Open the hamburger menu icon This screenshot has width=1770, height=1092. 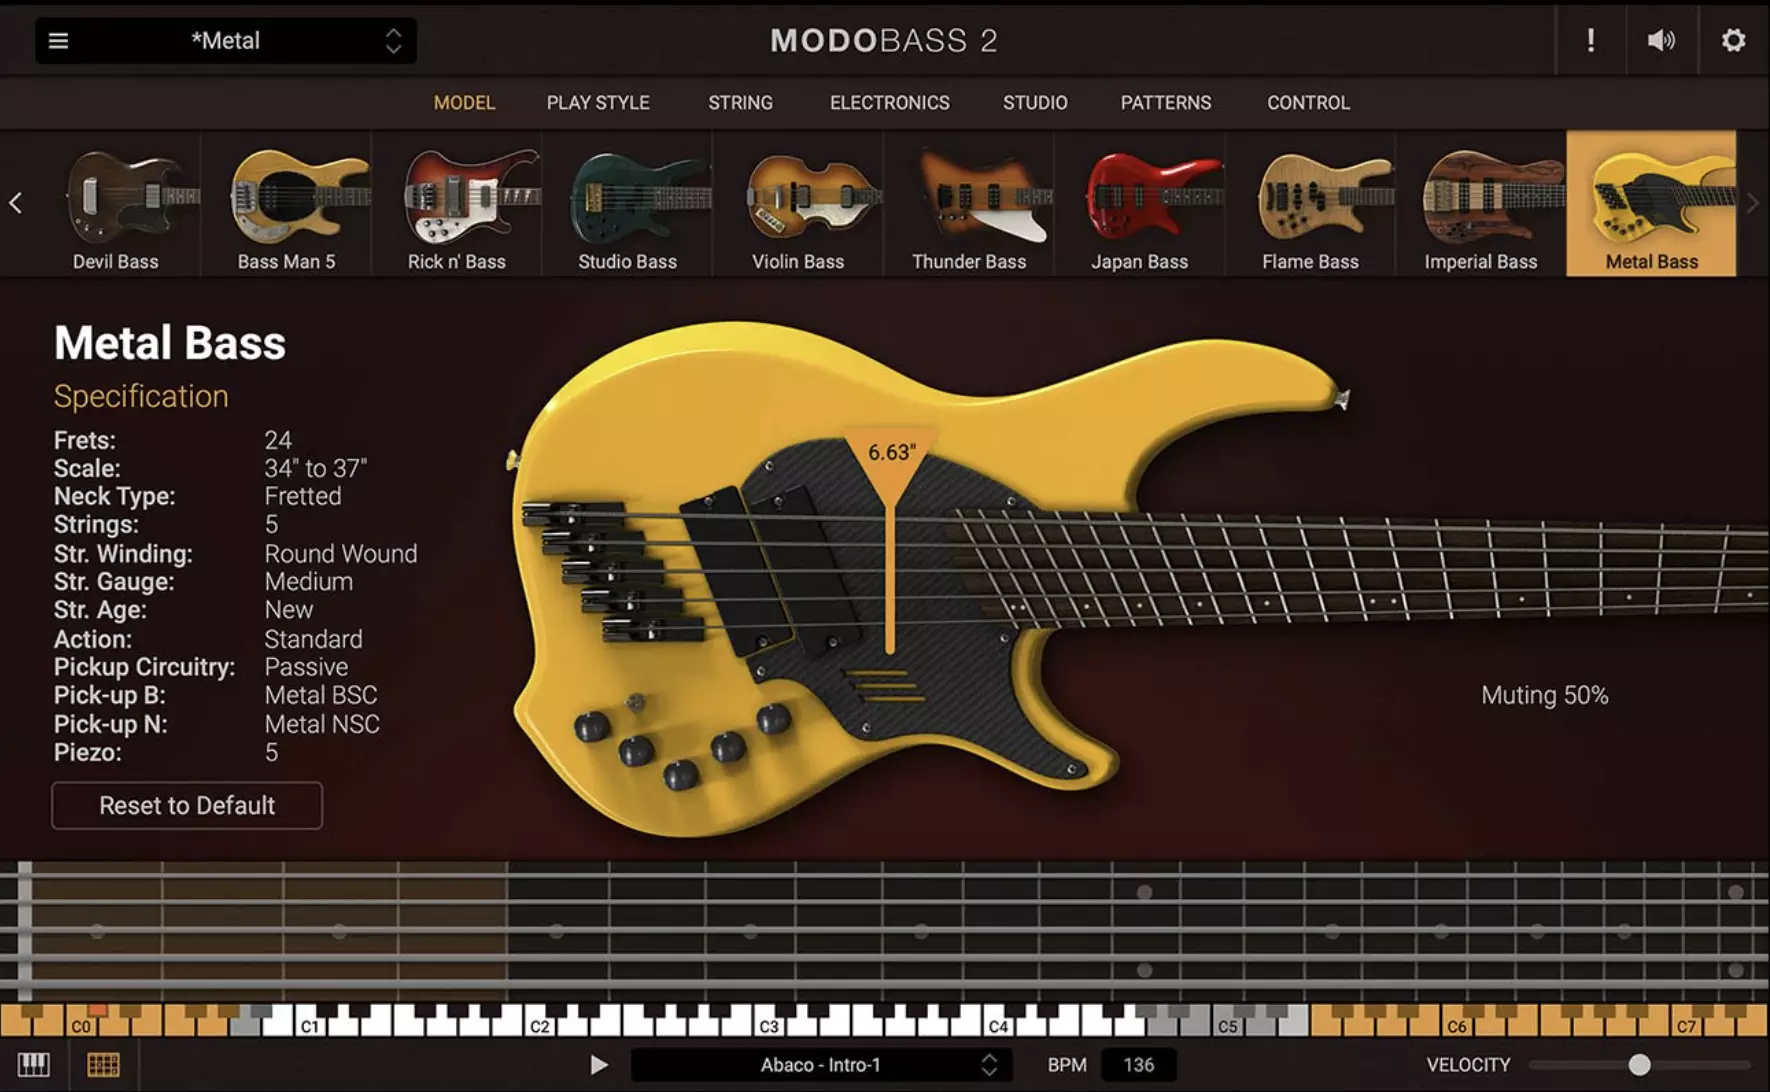59,41
